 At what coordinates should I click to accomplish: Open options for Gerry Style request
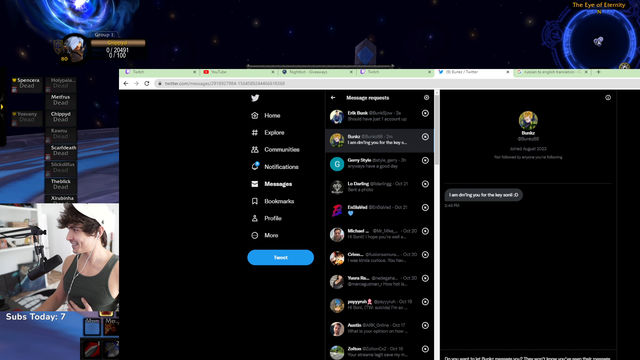click(x=425, y=160)
